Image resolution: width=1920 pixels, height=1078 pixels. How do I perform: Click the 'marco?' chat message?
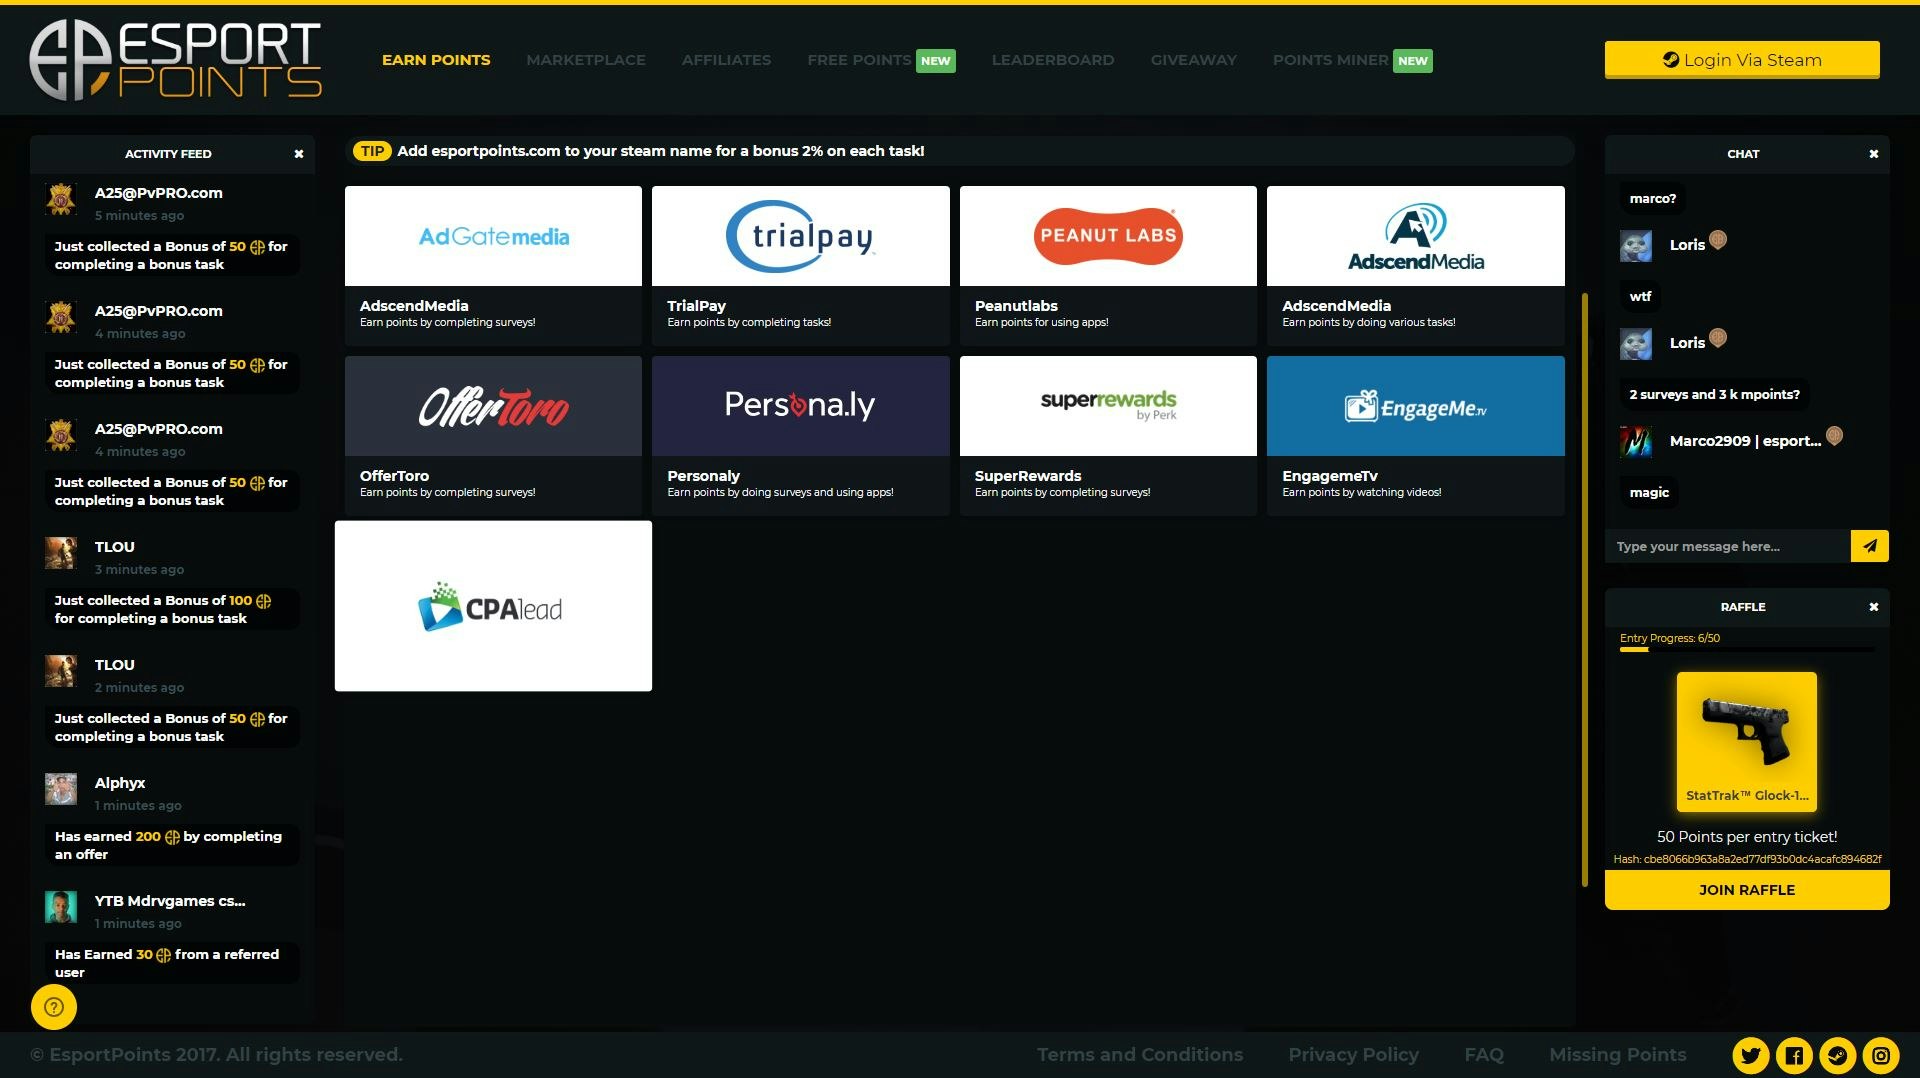point(1652,199)
